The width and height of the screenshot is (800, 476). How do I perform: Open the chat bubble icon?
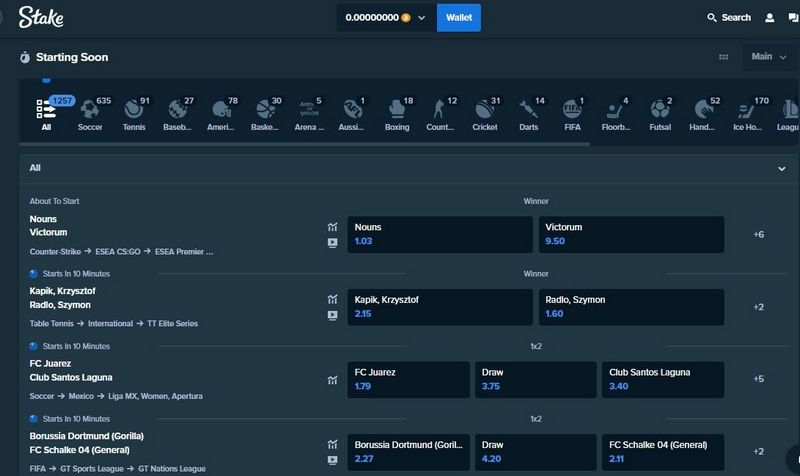tap(793, 18)
